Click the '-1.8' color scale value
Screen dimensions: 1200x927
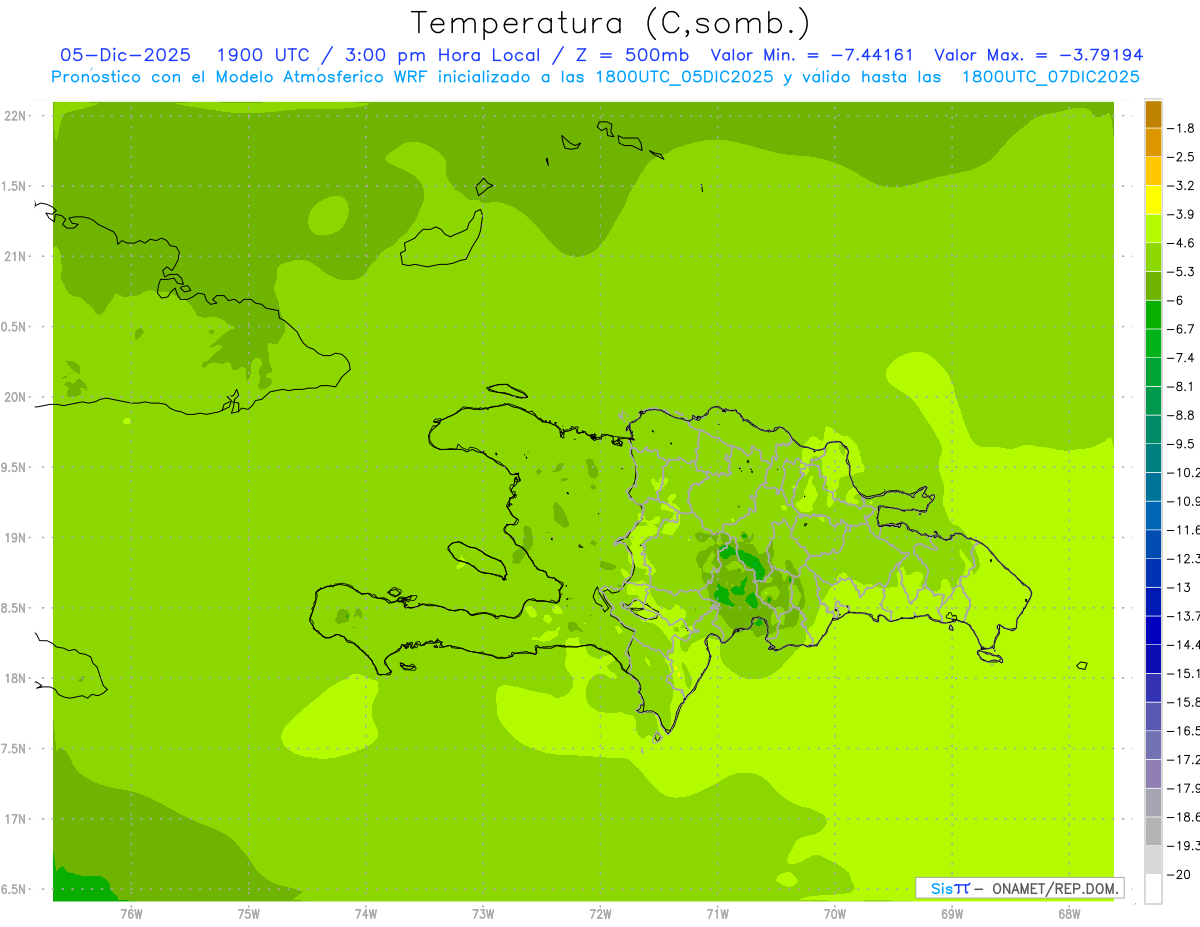pos(1181,128)
